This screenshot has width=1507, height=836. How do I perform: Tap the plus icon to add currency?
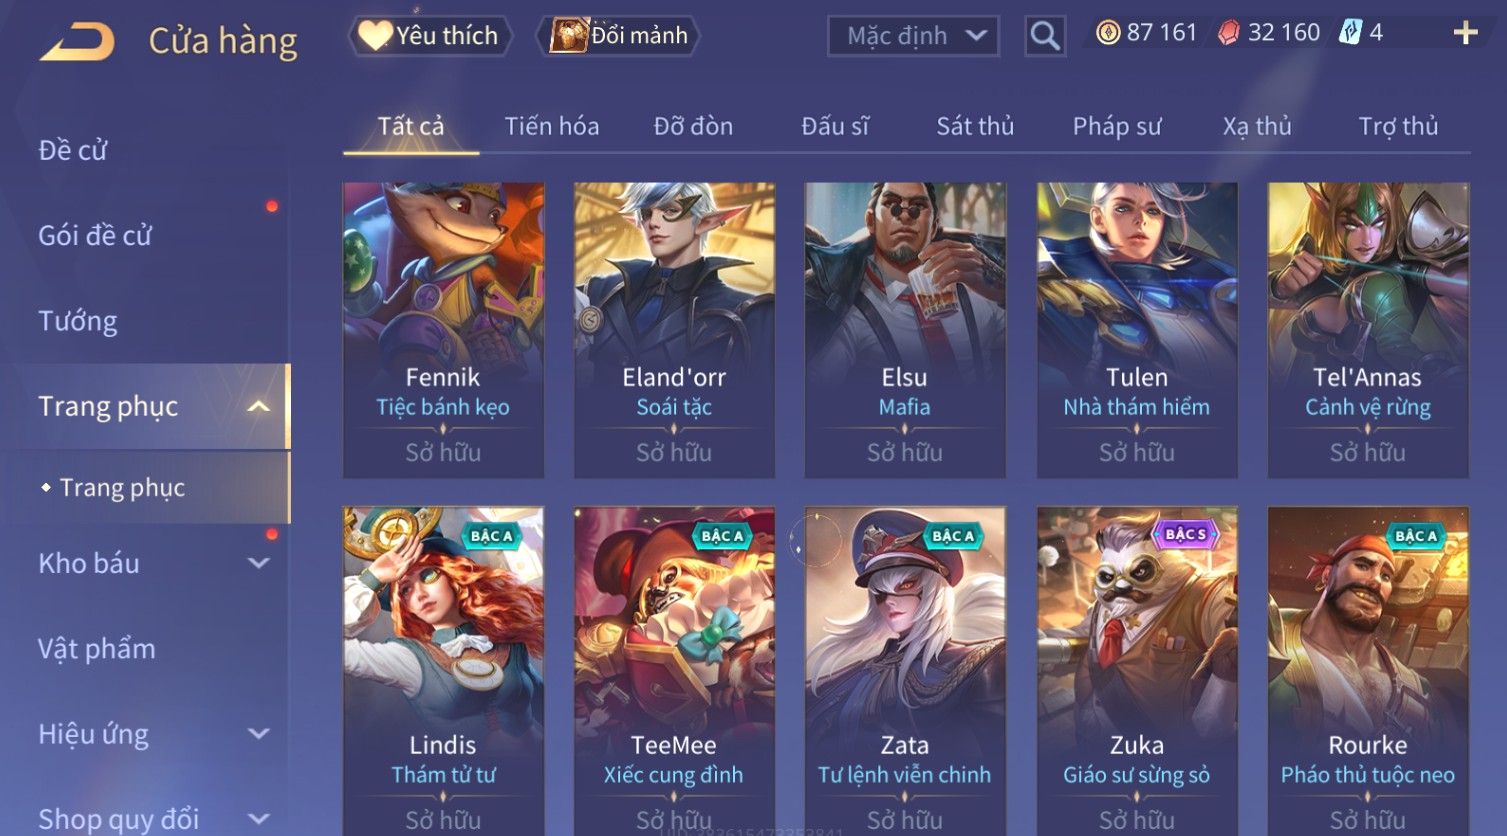pyautogui.click(x=1465, y=33)
